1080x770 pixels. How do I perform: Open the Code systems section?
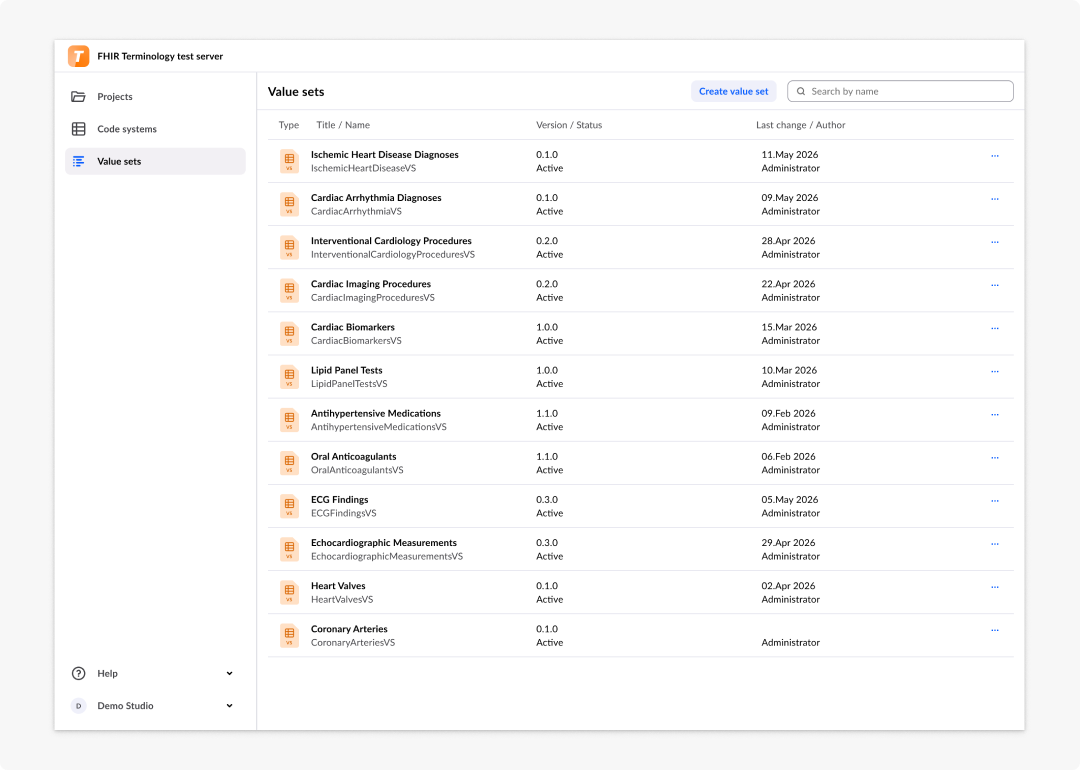(x=155, y=129)
